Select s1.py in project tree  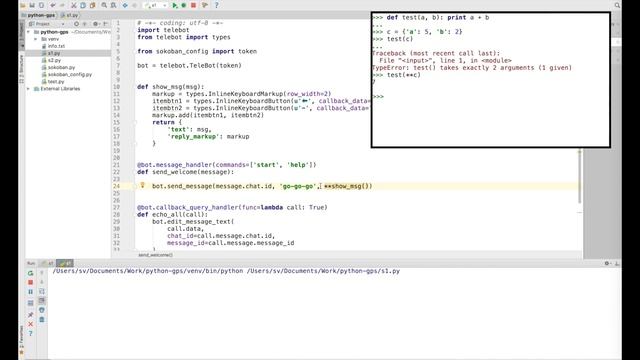click(54, 53)
